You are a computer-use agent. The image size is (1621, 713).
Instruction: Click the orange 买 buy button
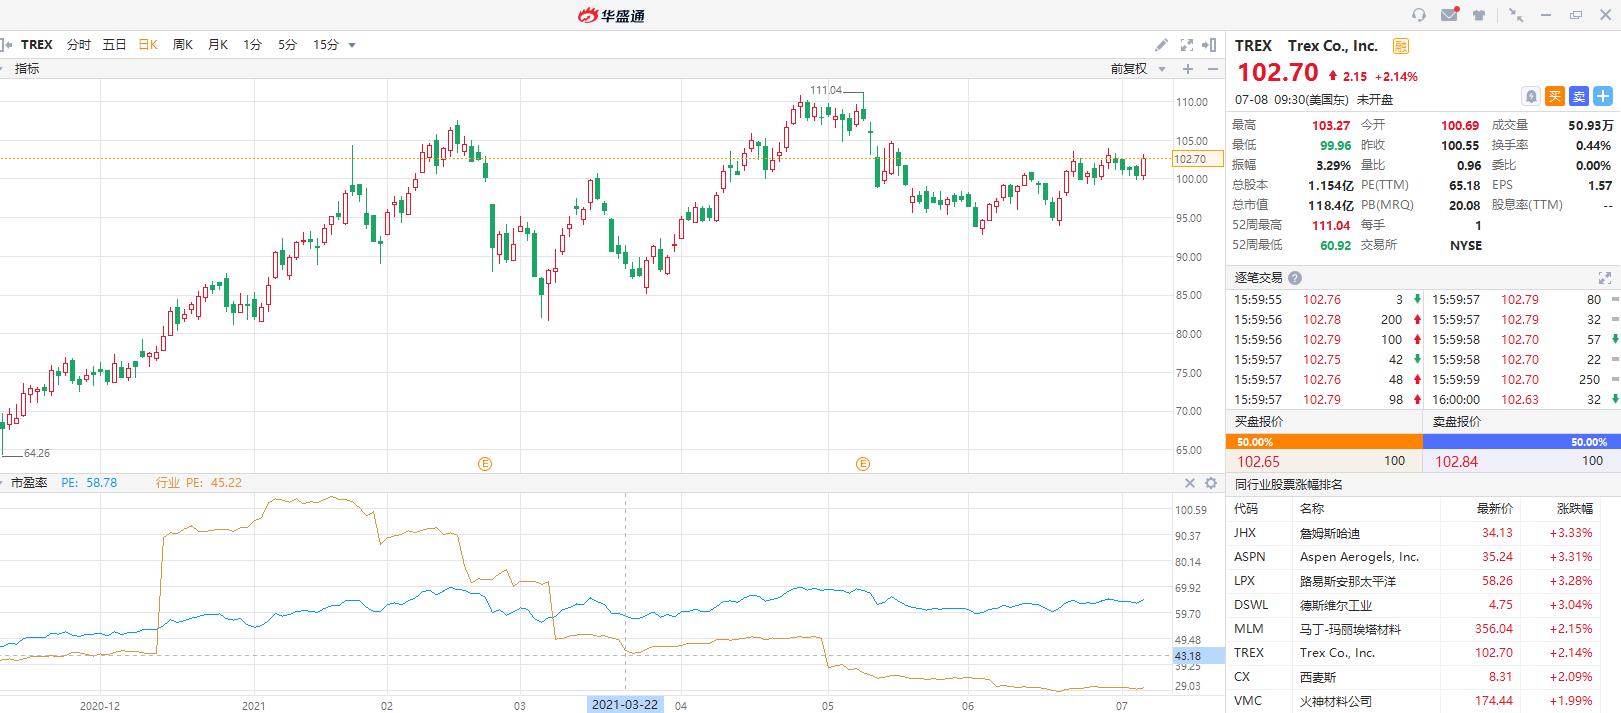1554,97
